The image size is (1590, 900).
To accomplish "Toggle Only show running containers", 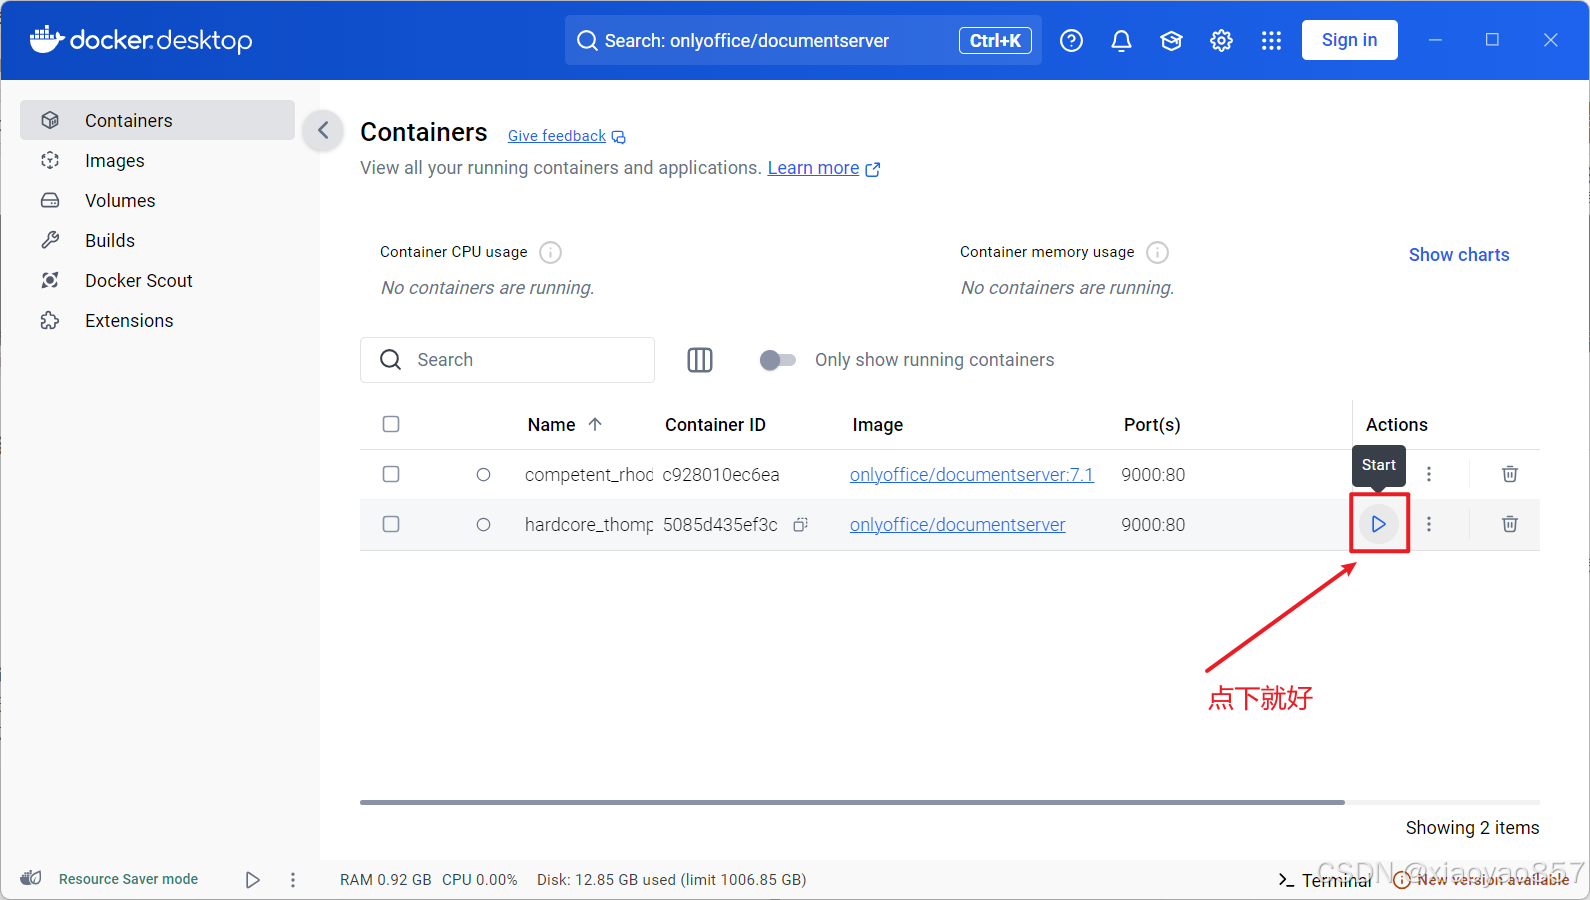I will pos(777,360).
